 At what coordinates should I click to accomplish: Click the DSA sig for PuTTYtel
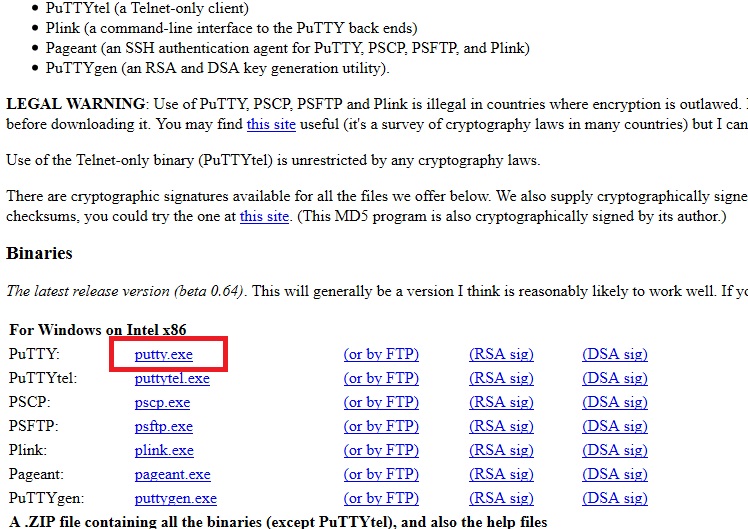pyautogui.click(x=615, y=378)
